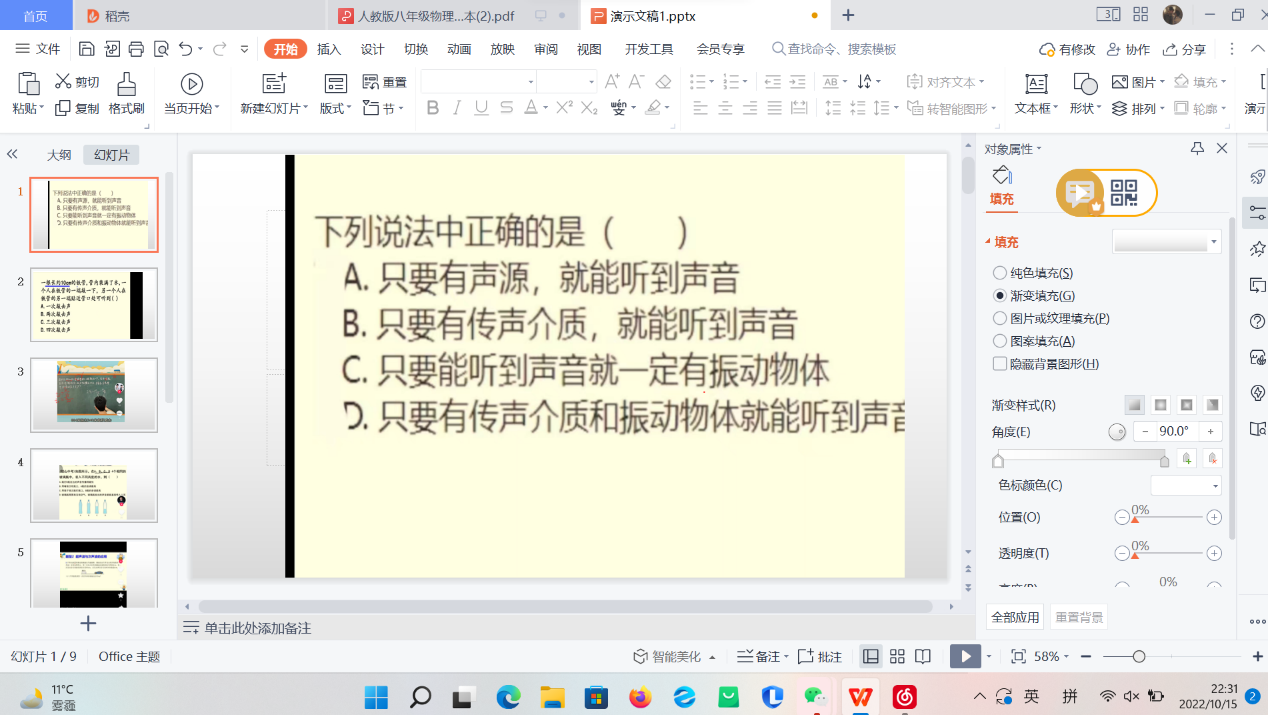Open the Insert (插入) ribbon tab
Image resolution: width=1268 pixels, height=715 pixels.
click(x=329, y=50)
